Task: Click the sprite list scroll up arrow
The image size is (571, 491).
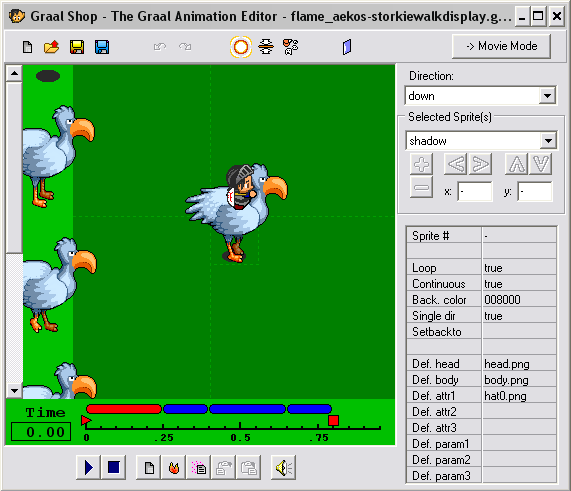Action: (14, 74)
